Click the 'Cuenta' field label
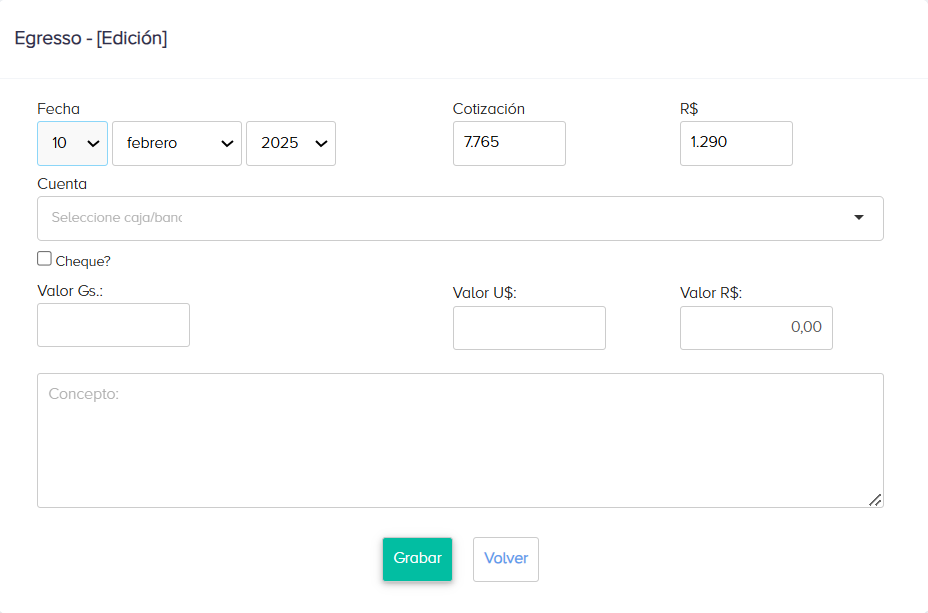The height and width of the screenshot is (613, 928). tap(62, 184)
